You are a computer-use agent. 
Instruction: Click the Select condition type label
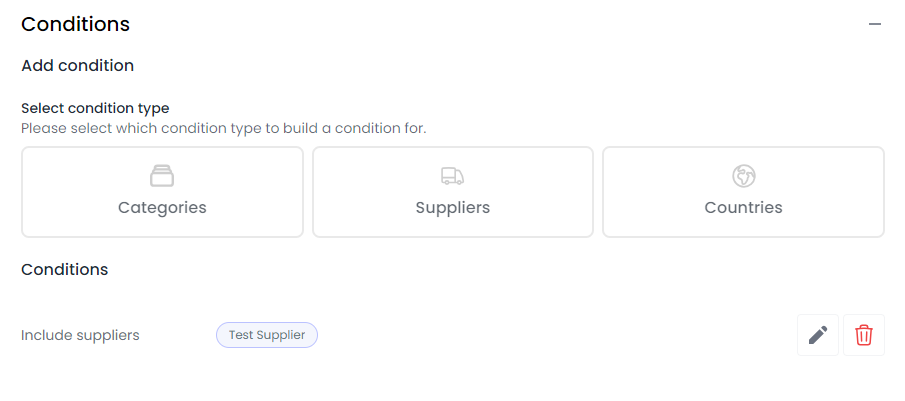pyautogui.click(x=95, y=108)
